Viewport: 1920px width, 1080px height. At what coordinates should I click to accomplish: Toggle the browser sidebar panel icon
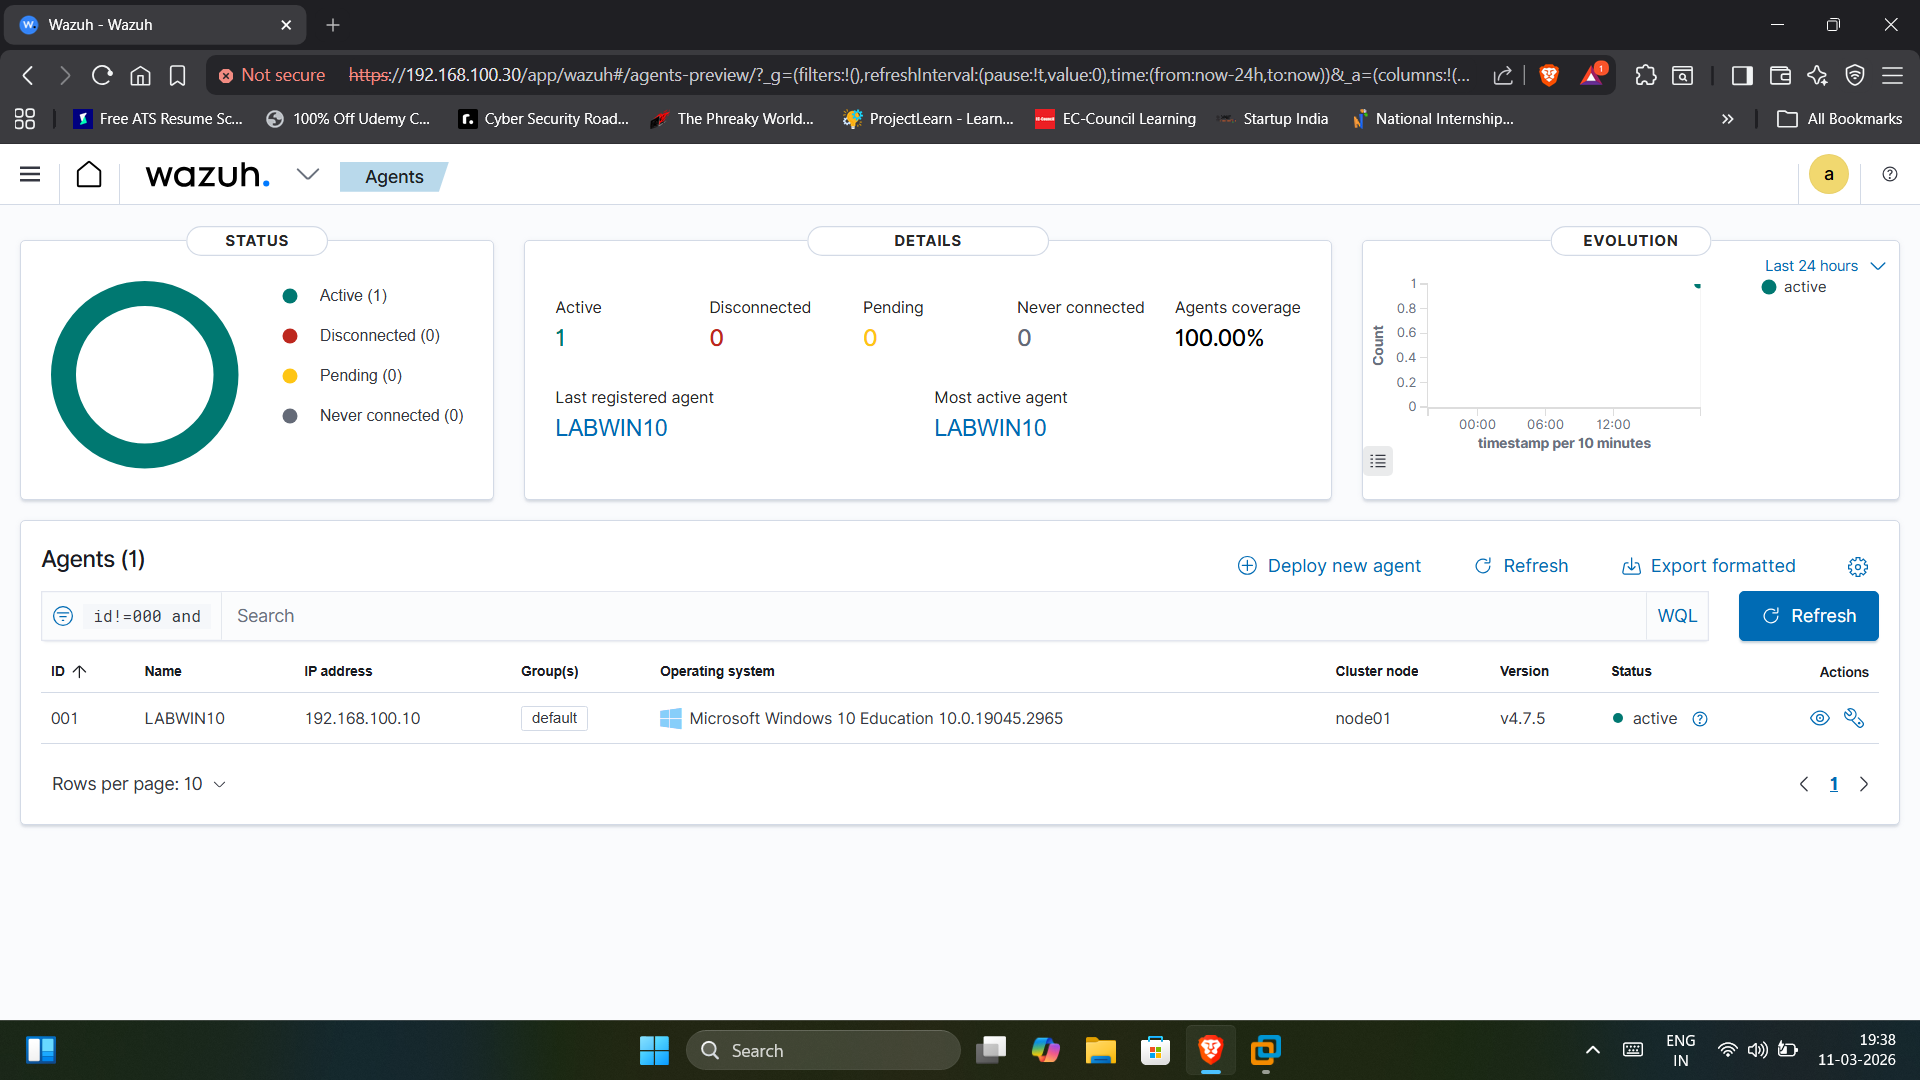point(1742,75)
